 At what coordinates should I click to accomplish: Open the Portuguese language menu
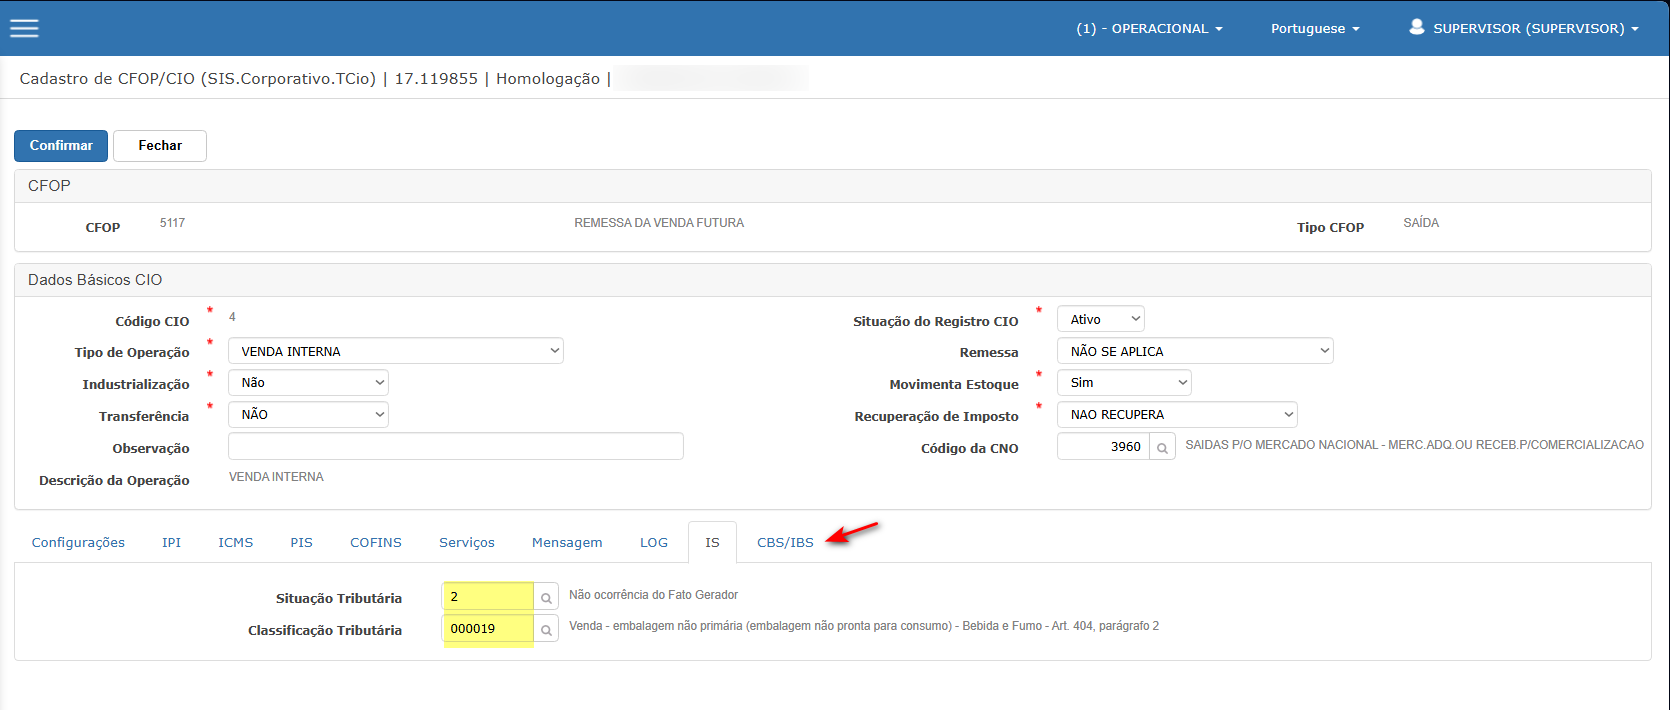click(x=1314, y=29)
